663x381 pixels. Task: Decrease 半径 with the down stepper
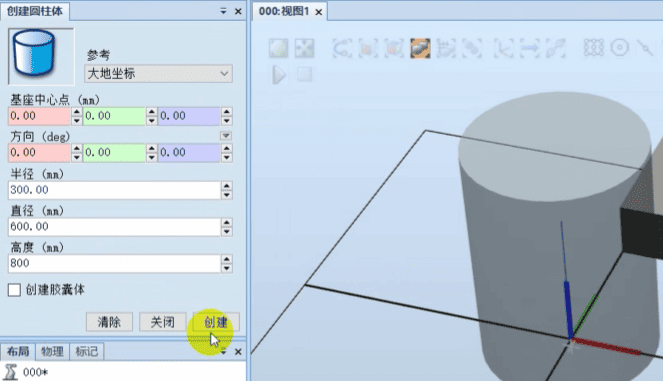227,195
